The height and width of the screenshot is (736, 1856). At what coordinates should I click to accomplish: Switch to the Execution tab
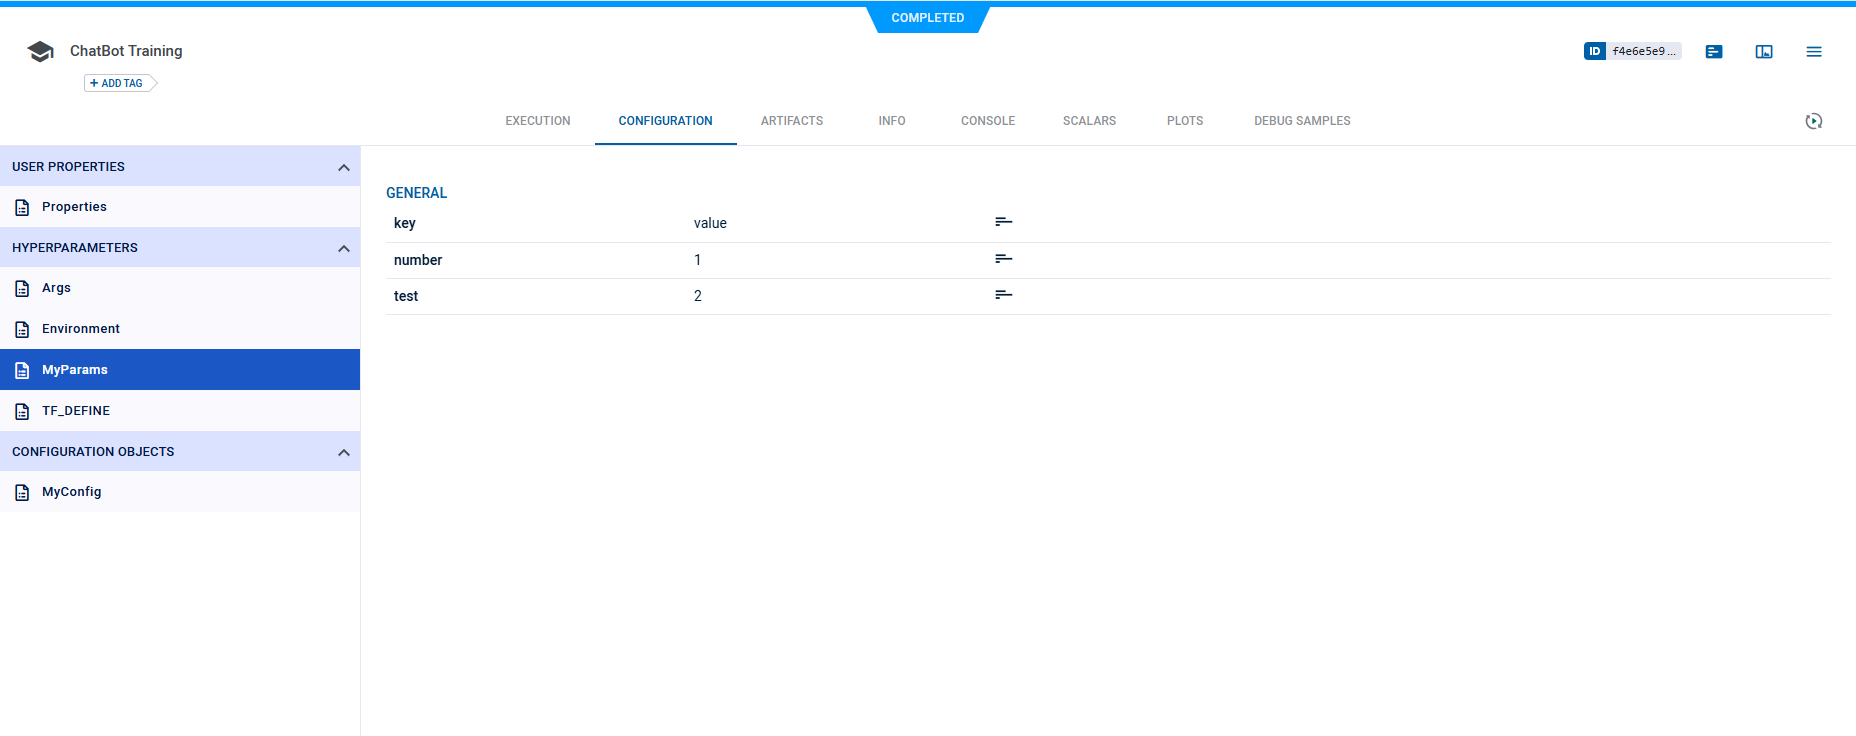(538, 121)
